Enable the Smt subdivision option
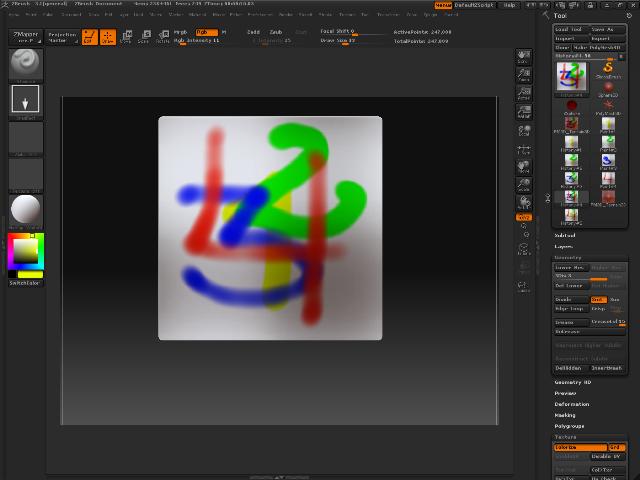The height and width of the screenshot is (480, 640). click(x=598, y=299)
